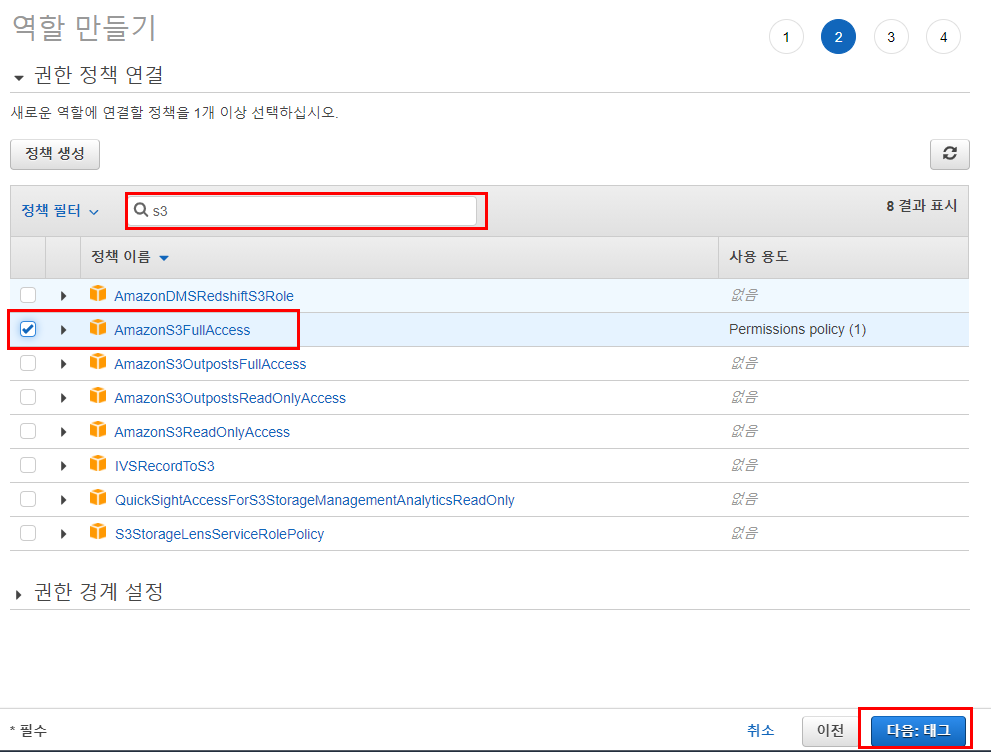Open the 정책 필터 dropdown
991x752 pixels.
click(60, 210)
